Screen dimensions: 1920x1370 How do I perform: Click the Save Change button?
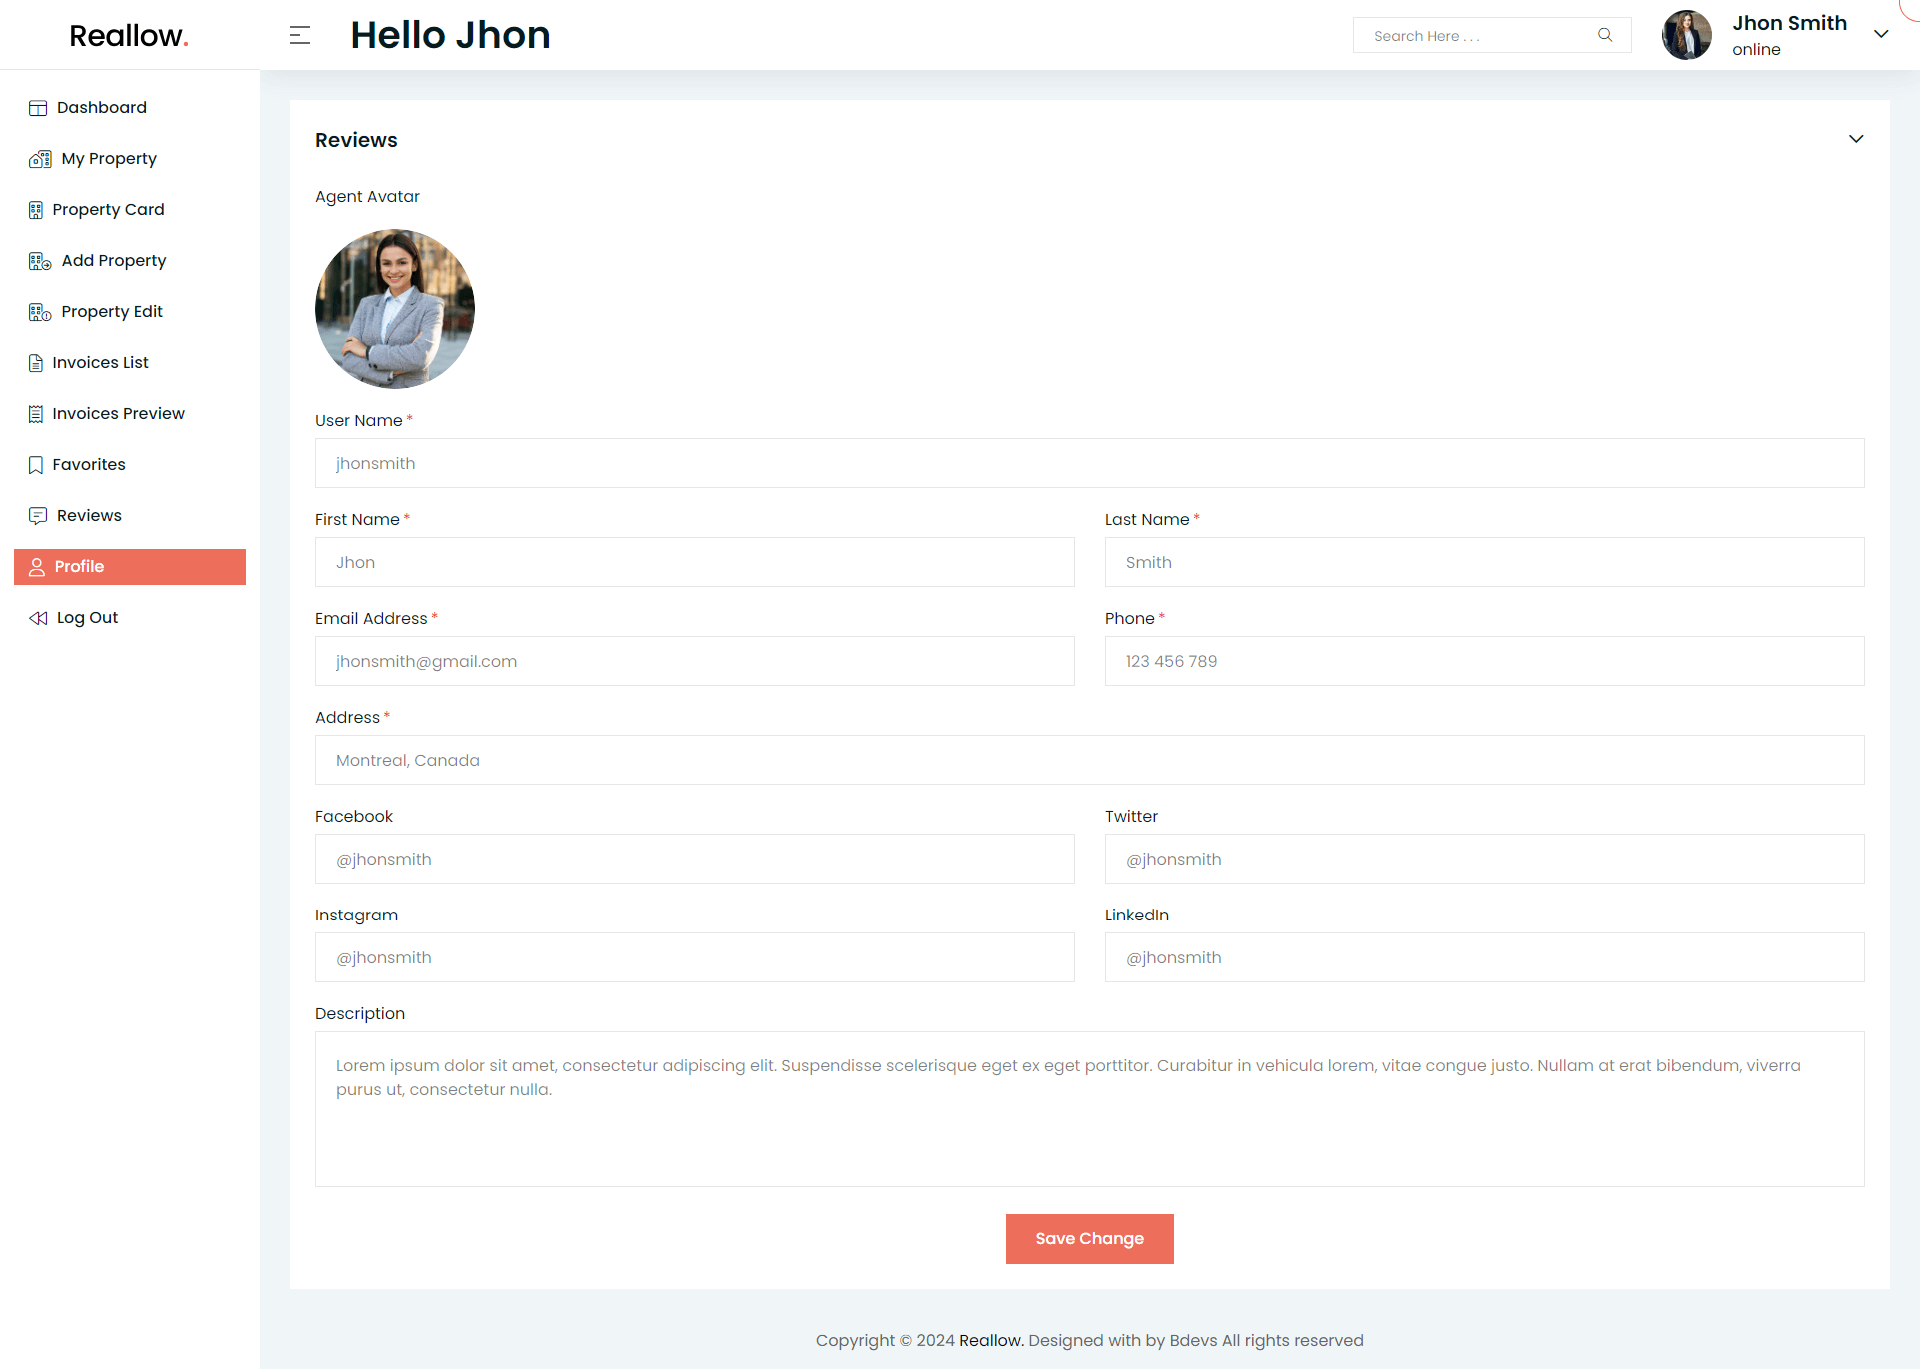point(1090,1239)
